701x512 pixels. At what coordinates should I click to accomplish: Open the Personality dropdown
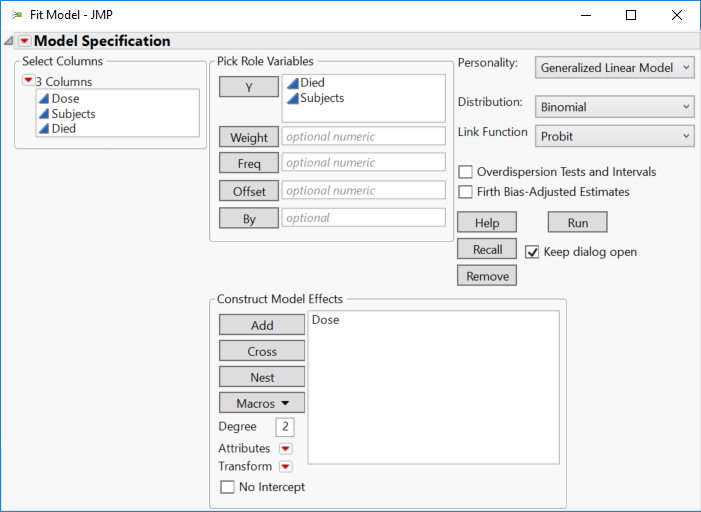(x=614, y=68)
